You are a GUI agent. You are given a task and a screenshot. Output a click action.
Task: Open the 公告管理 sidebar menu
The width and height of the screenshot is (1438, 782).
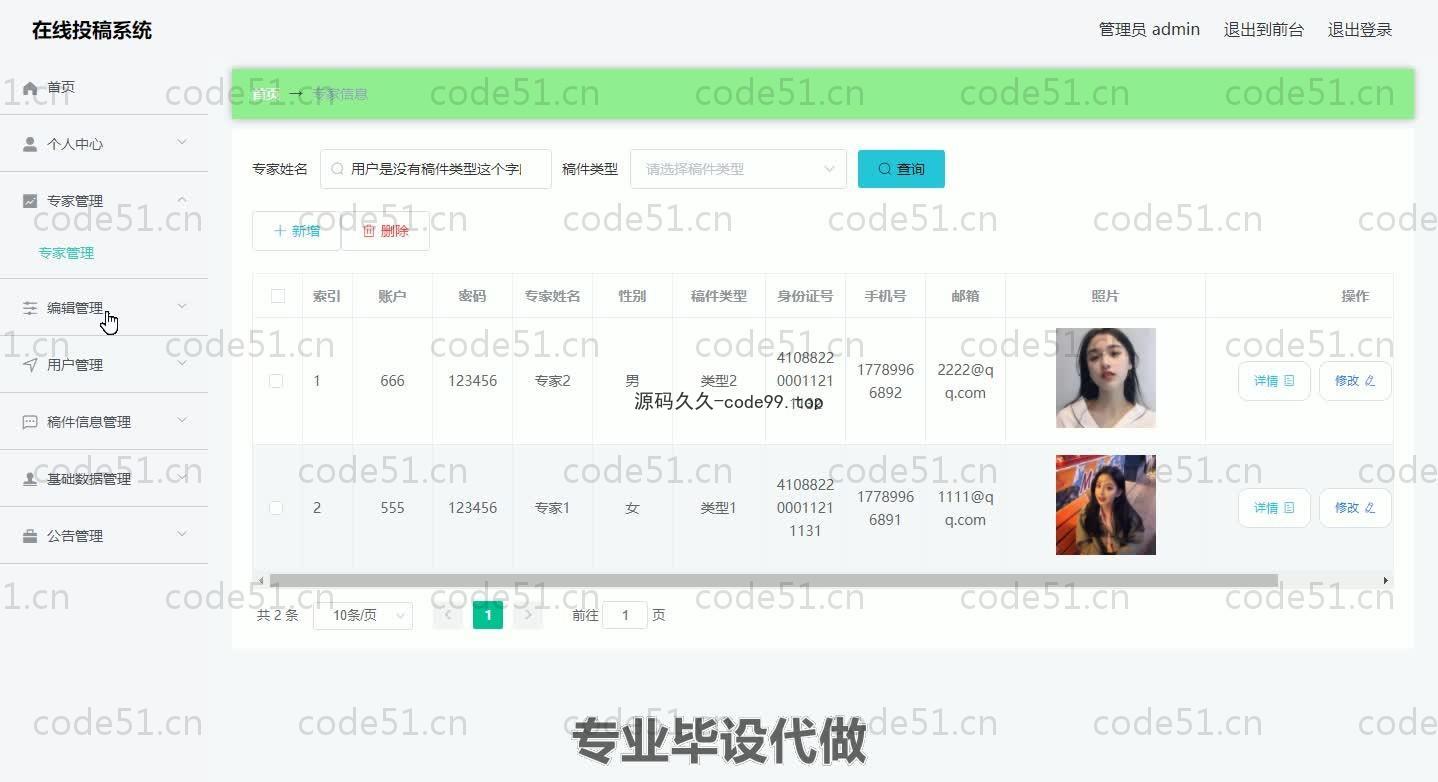pos(104,536)
